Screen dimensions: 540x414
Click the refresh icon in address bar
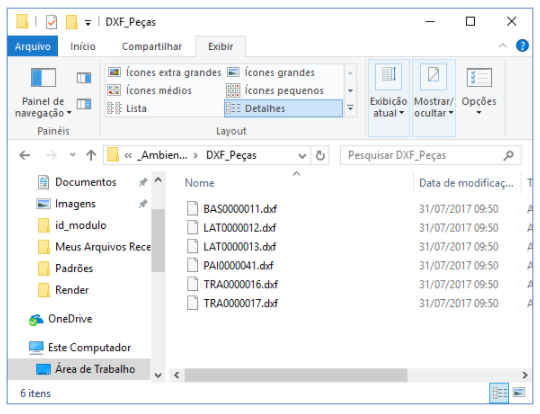click(x=320, y=156)
